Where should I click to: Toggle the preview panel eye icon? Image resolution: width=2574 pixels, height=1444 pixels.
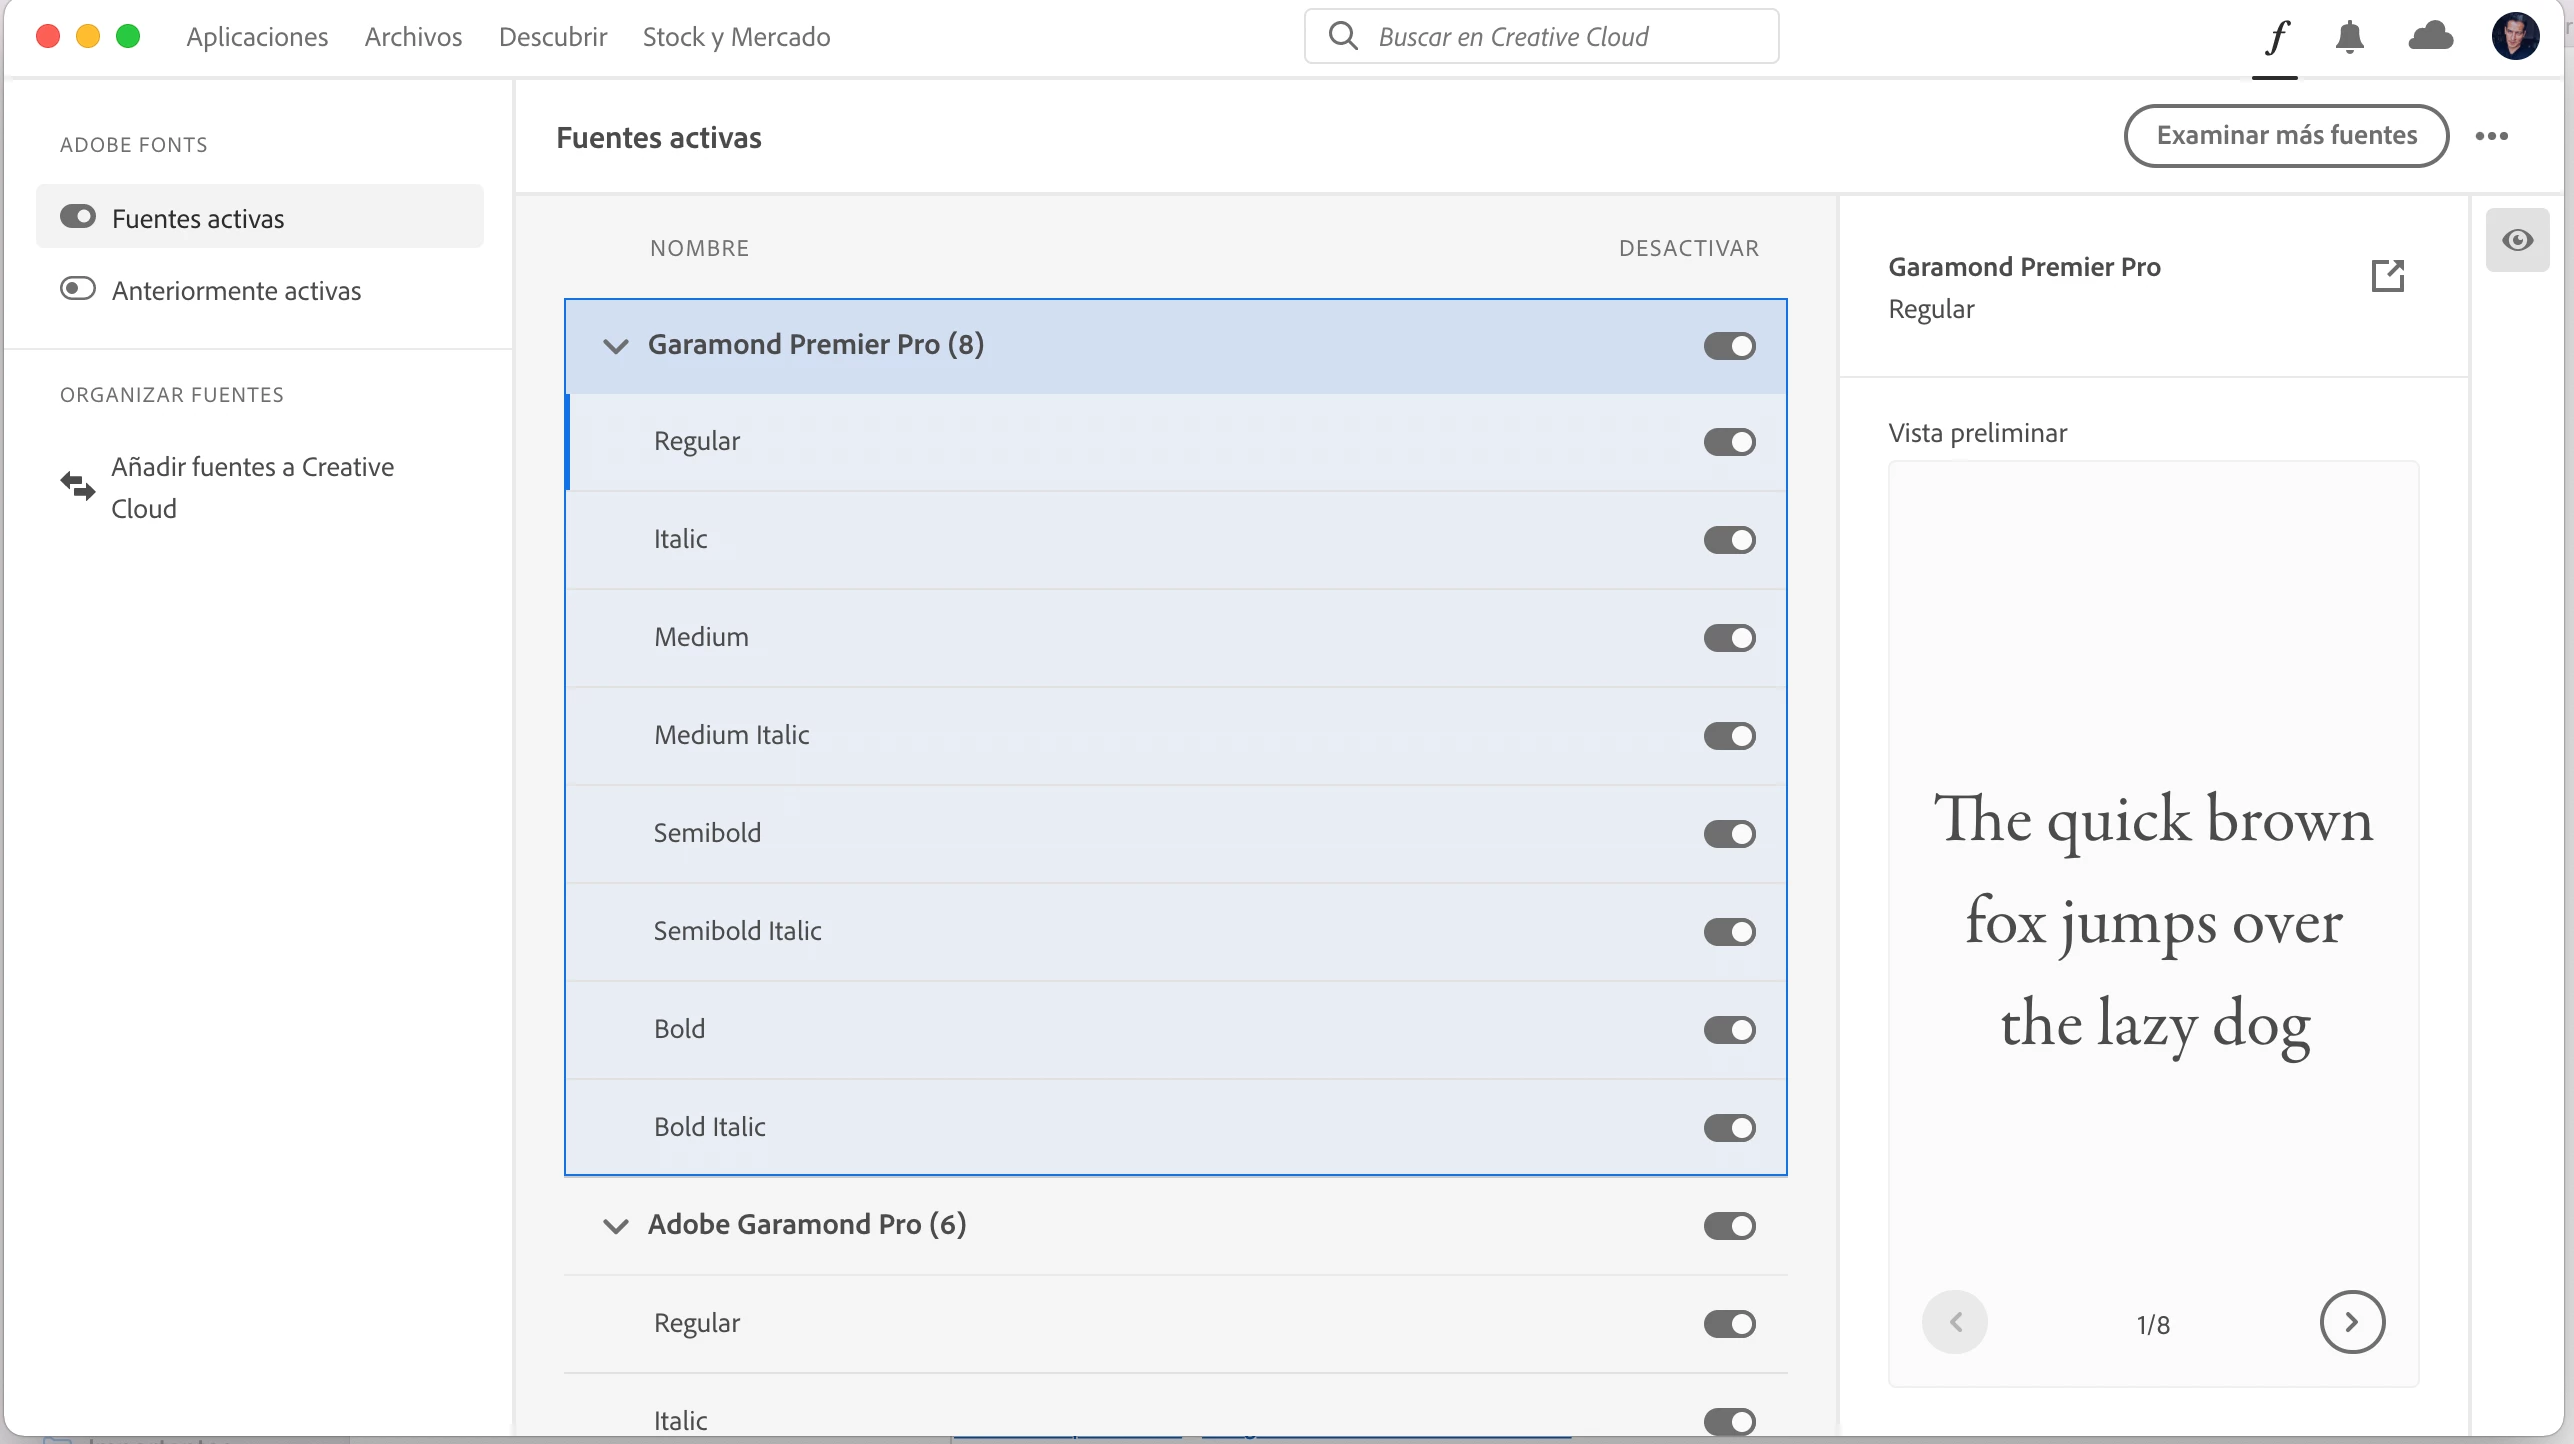coord(2517,240)
